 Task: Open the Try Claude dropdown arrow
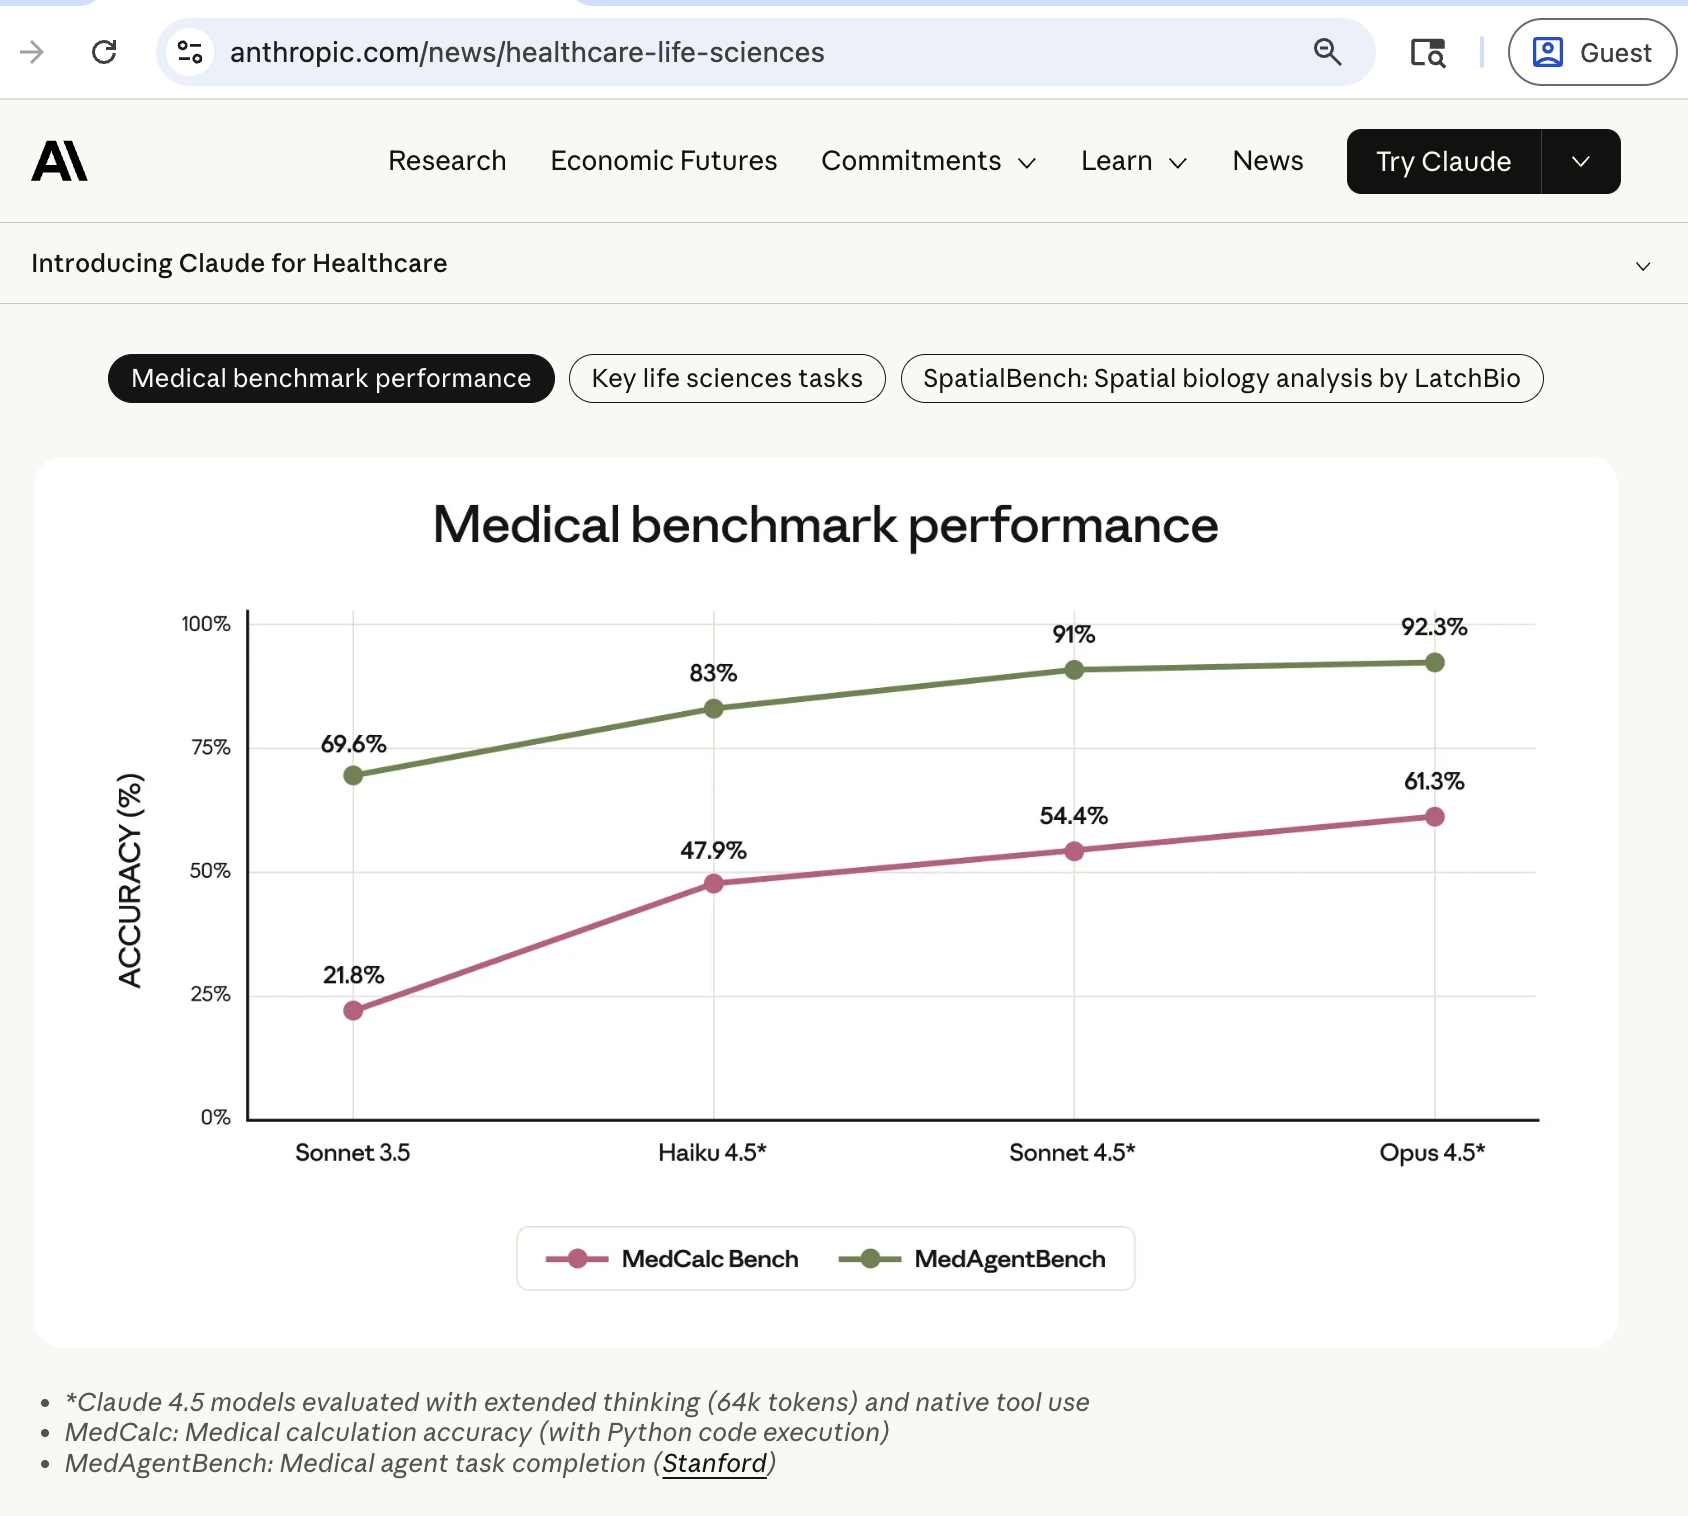pyautogui.click(x=1580, y=161)
